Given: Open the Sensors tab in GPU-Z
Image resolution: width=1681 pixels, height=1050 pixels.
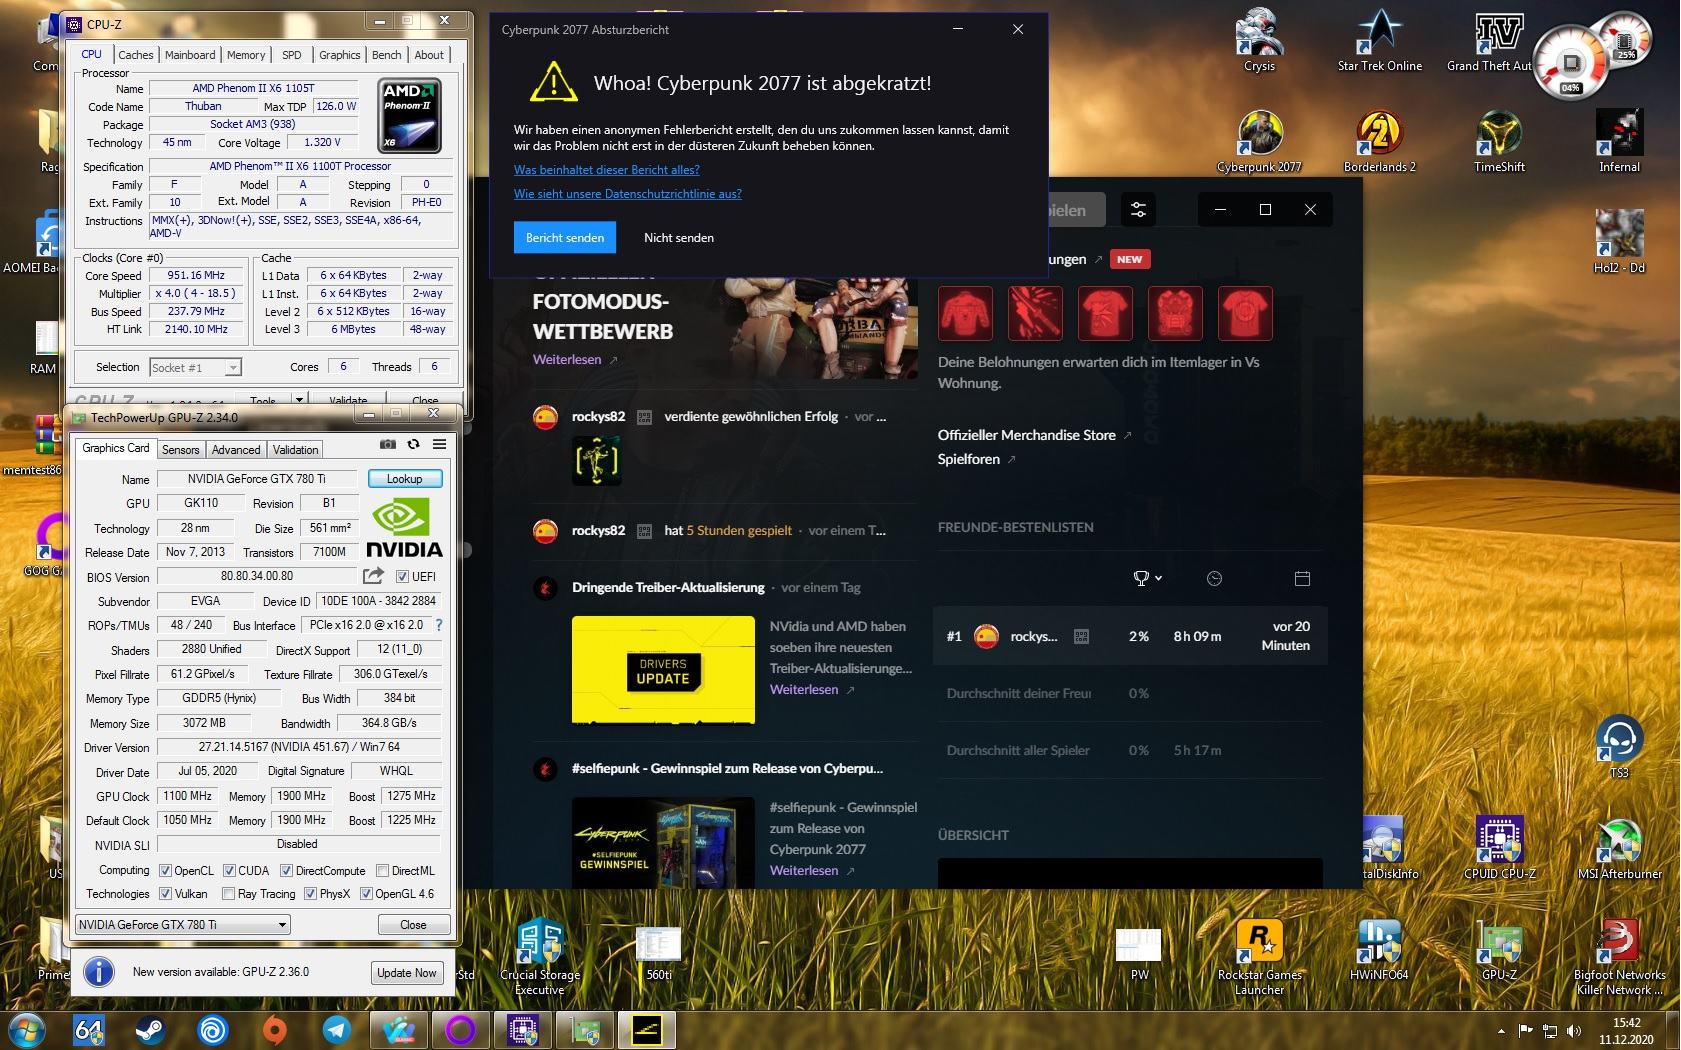Looking at the screenshot, I should point(181,450).
